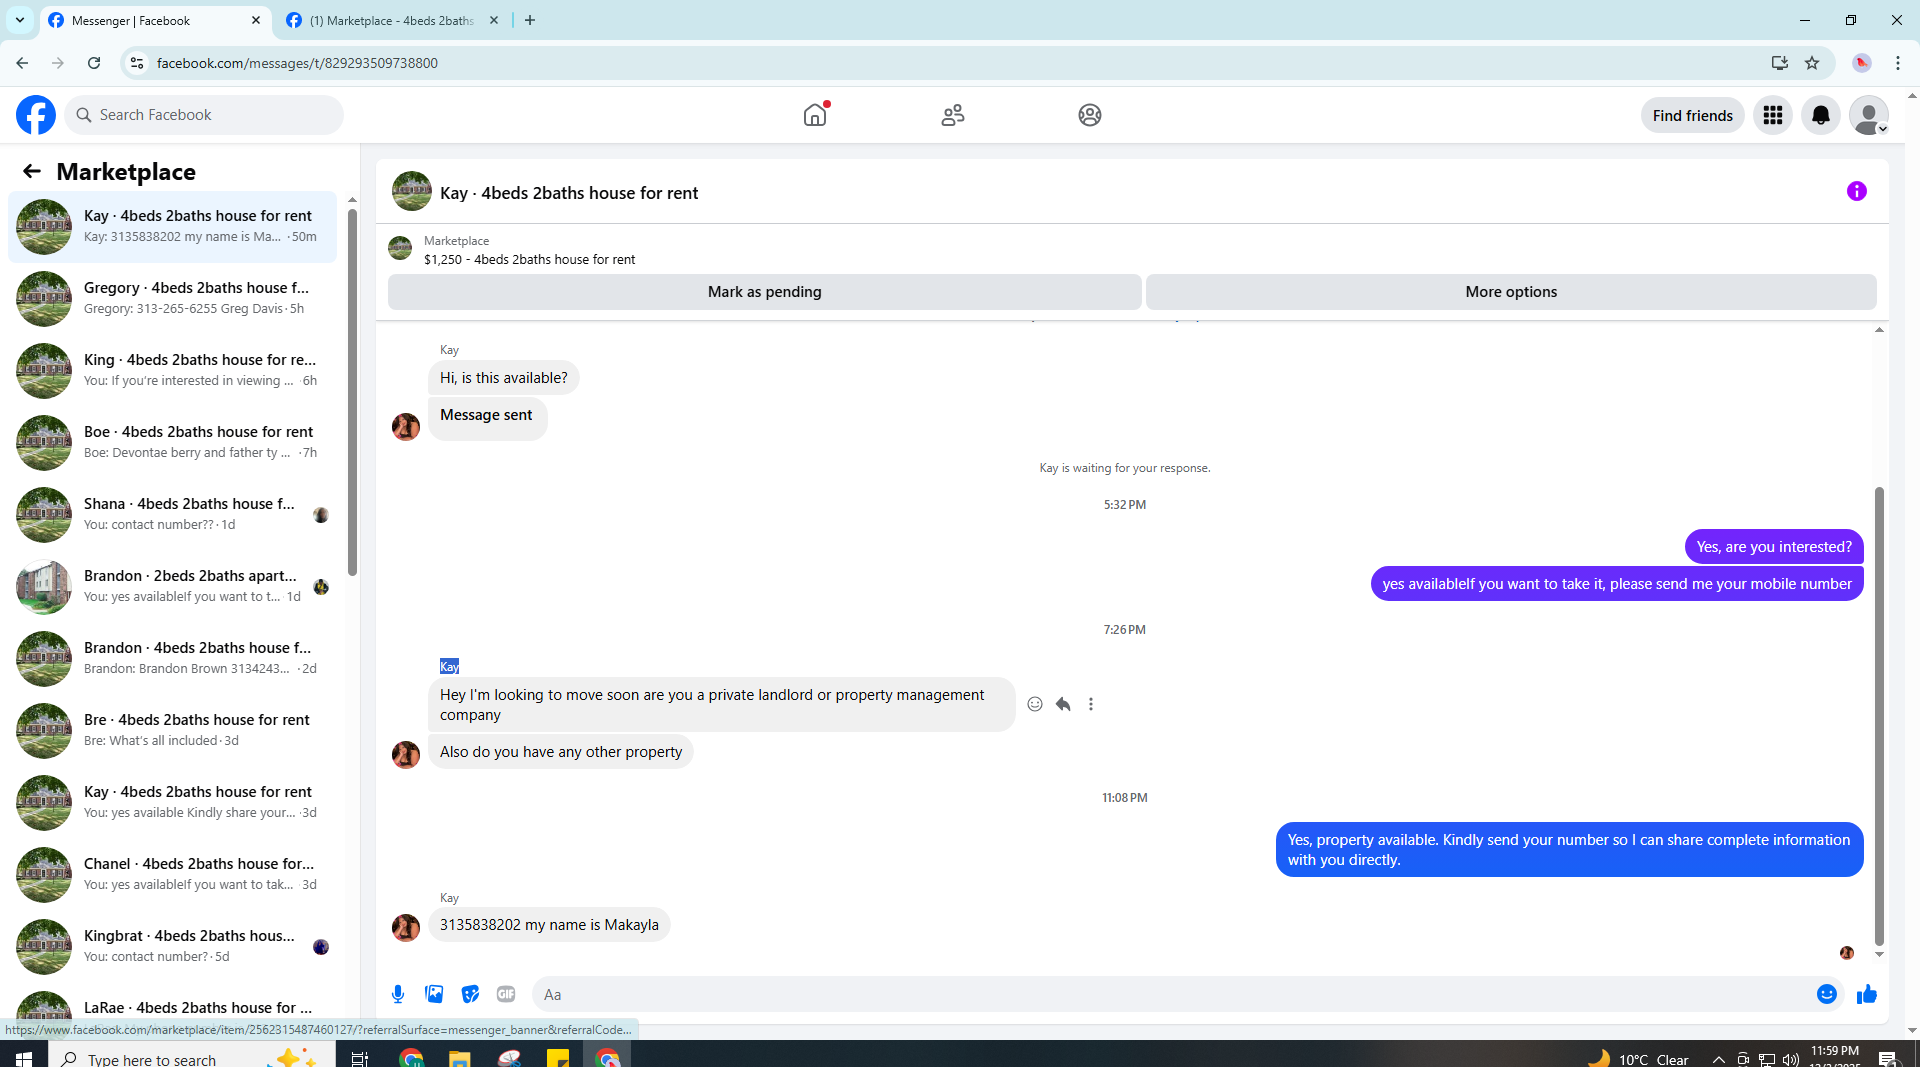Open conversation information icon

1857,191
